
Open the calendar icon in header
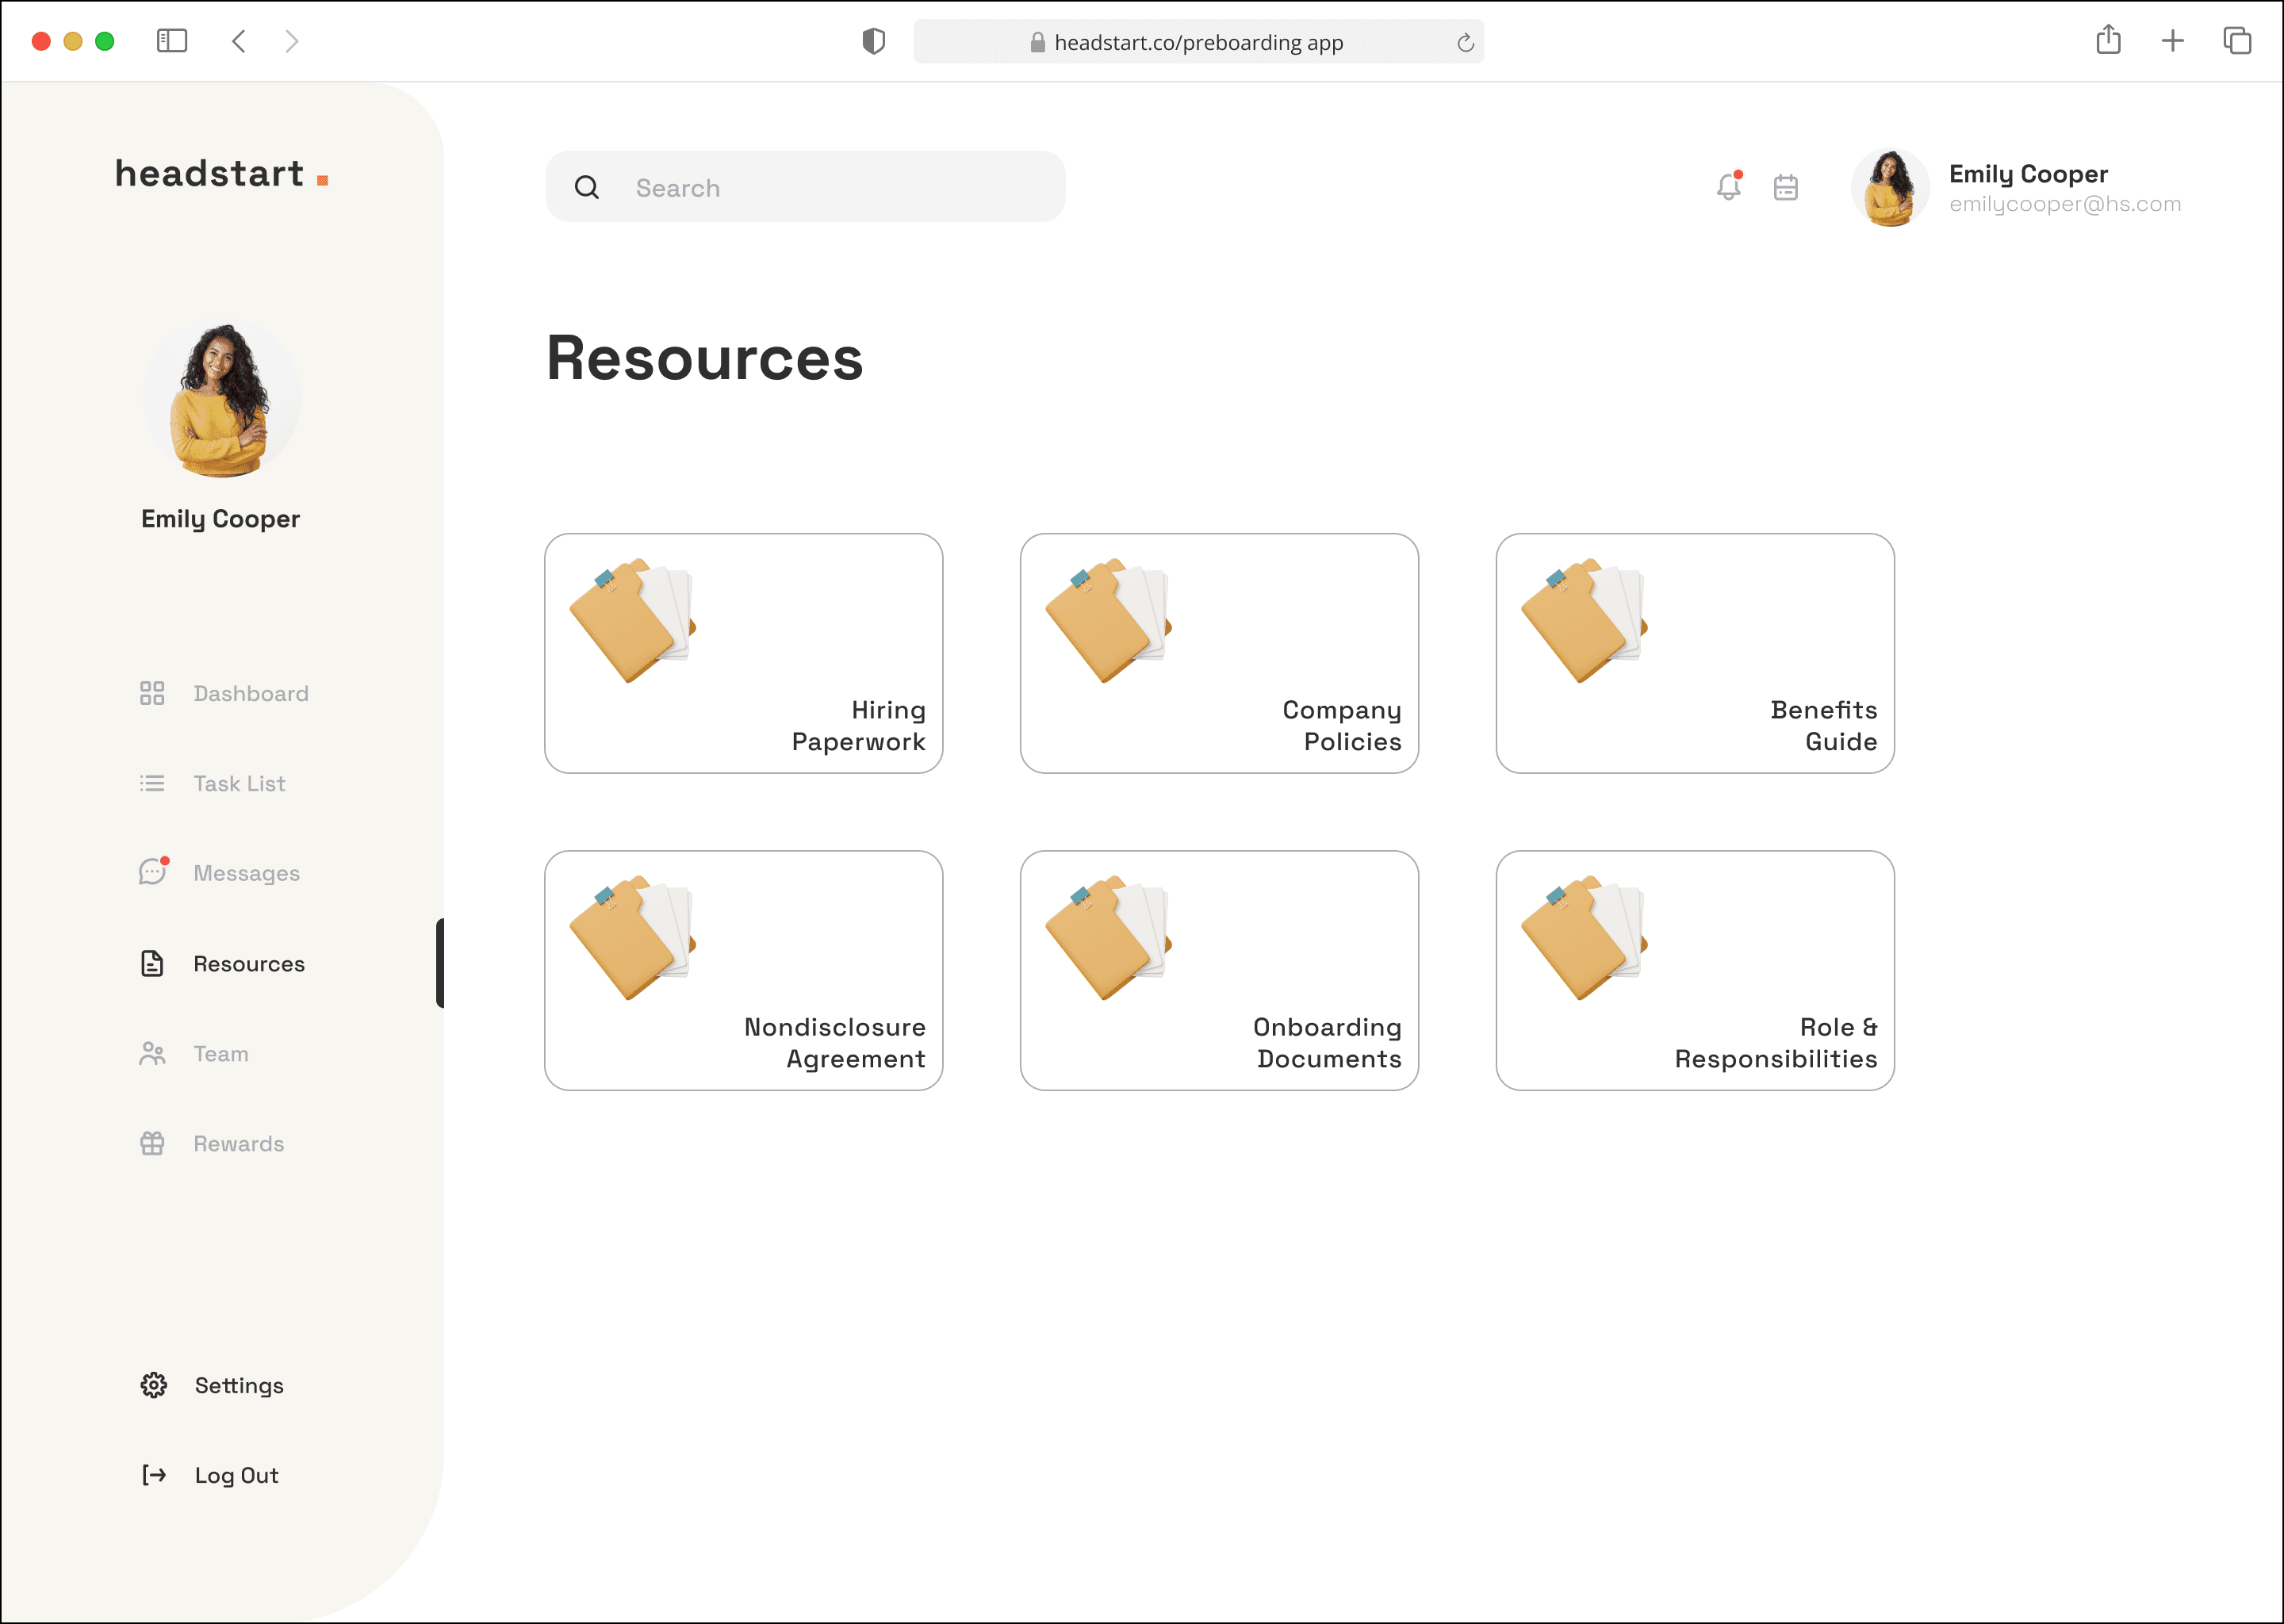[x=1786, y=187]
